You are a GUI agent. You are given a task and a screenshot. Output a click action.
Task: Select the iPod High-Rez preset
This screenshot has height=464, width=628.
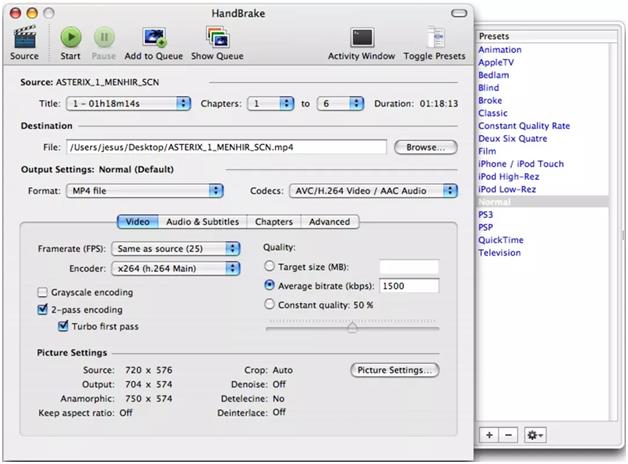tap(509, 177)
